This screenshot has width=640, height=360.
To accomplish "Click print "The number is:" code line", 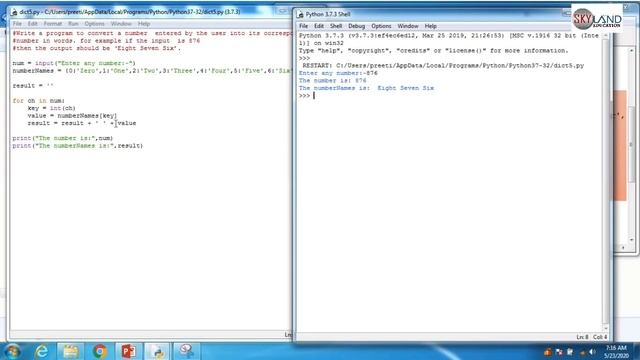I will [x=62, y=138].
